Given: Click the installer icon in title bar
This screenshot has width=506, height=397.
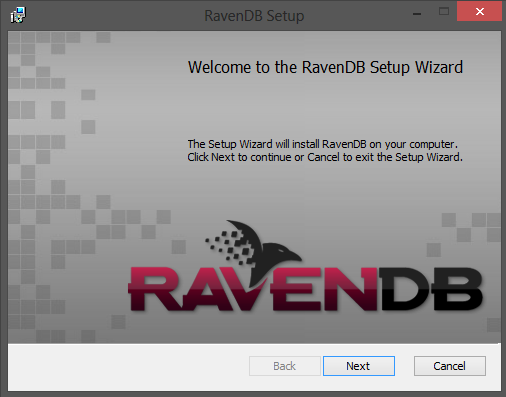Looking at the screenshot, I should [18, 15].
